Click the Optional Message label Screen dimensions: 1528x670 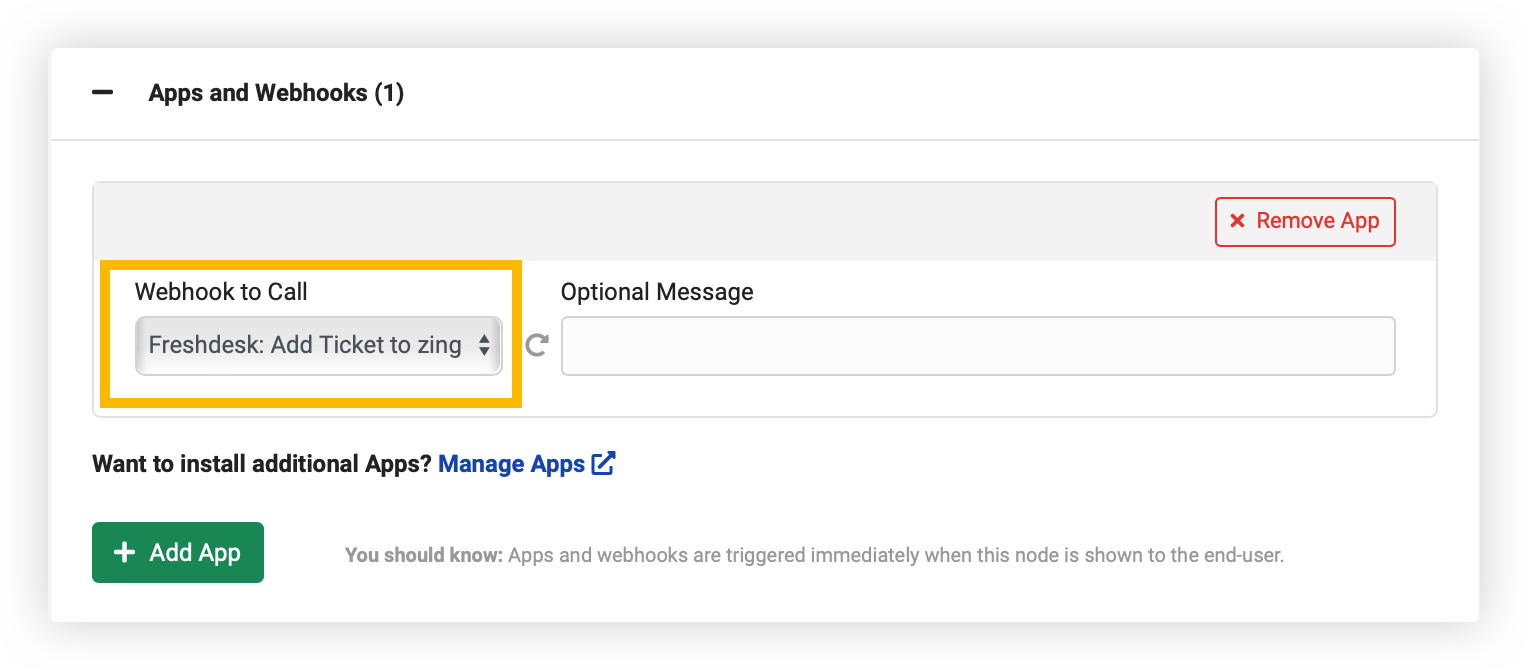pos(657,292)
